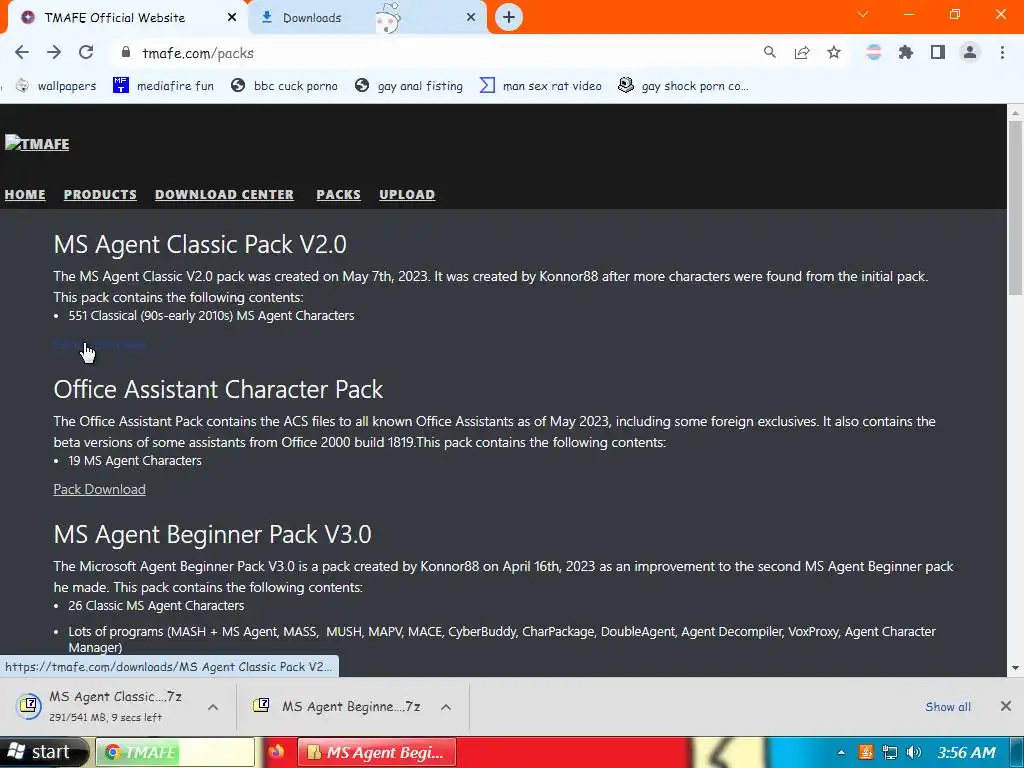1024x768 pixels.
Task: Click the Office Assistant Character Pack heading
Action: point(218,389)
